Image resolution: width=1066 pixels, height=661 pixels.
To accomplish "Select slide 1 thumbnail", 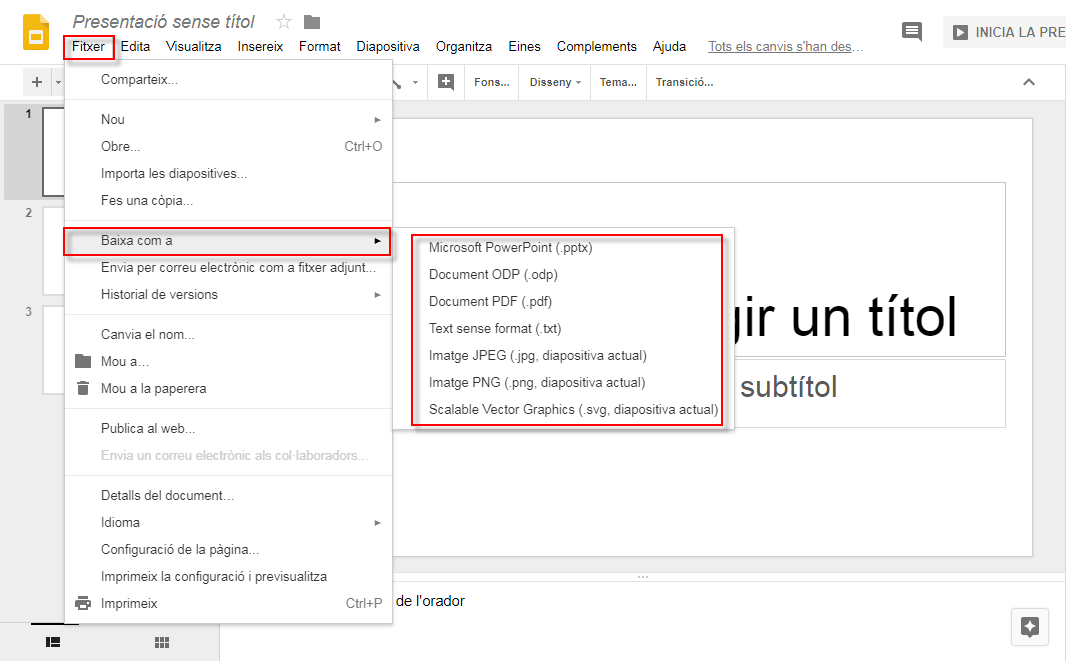I will coord(54,152).
